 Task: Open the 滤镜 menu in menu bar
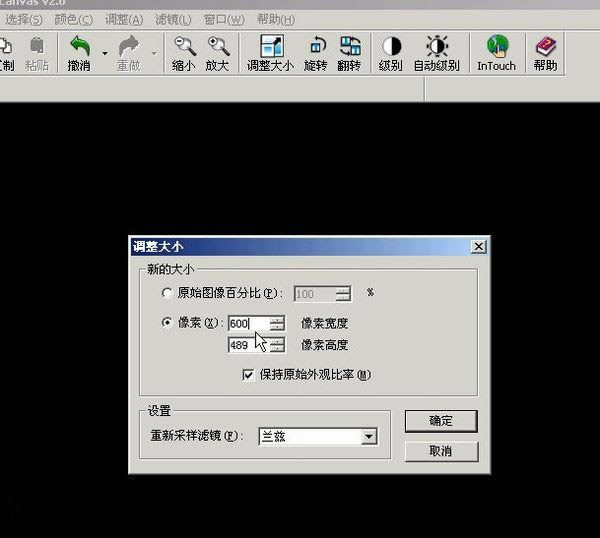click(173, 19)
